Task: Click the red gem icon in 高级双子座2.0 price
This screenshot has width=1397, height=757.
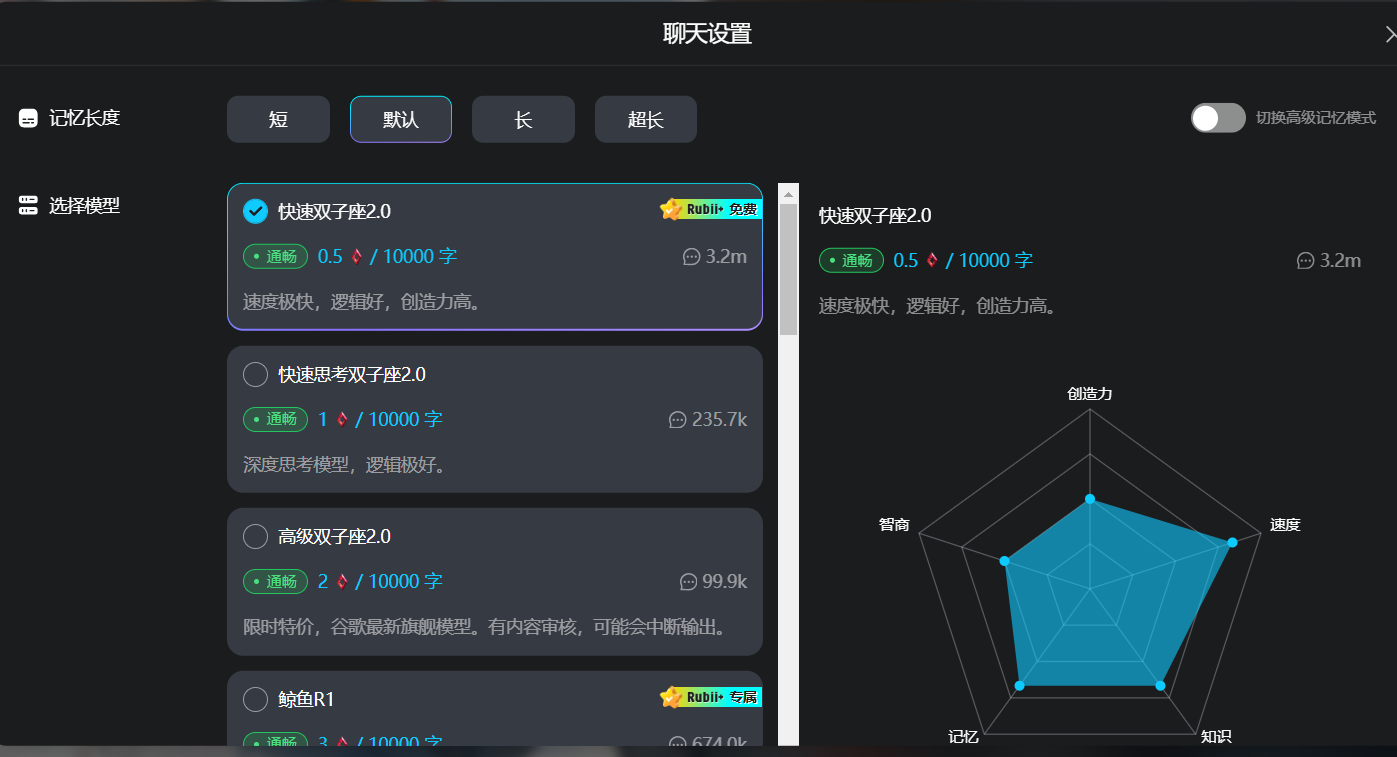Action: tap(342, 582)
